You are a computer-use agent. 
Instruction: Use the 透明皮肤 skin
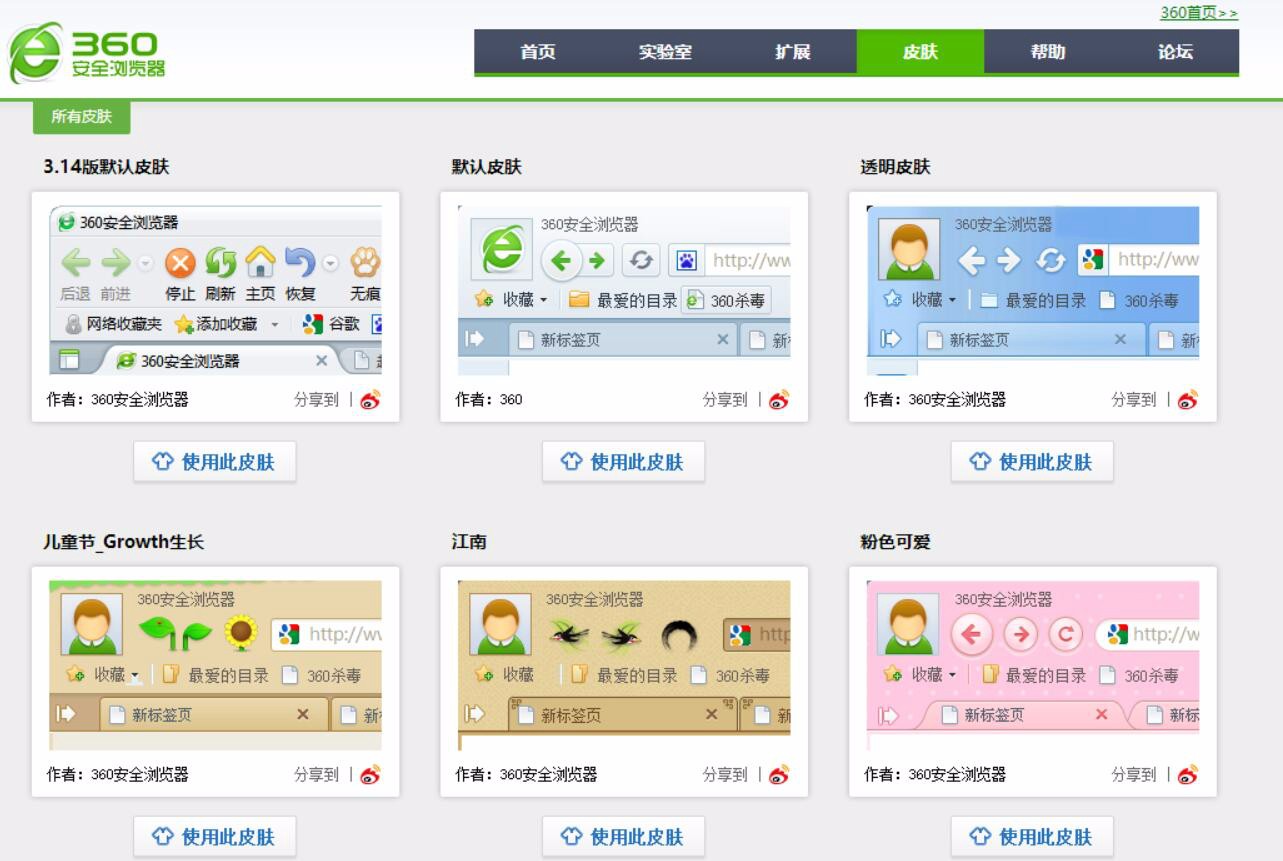(x=1032, y=462)
